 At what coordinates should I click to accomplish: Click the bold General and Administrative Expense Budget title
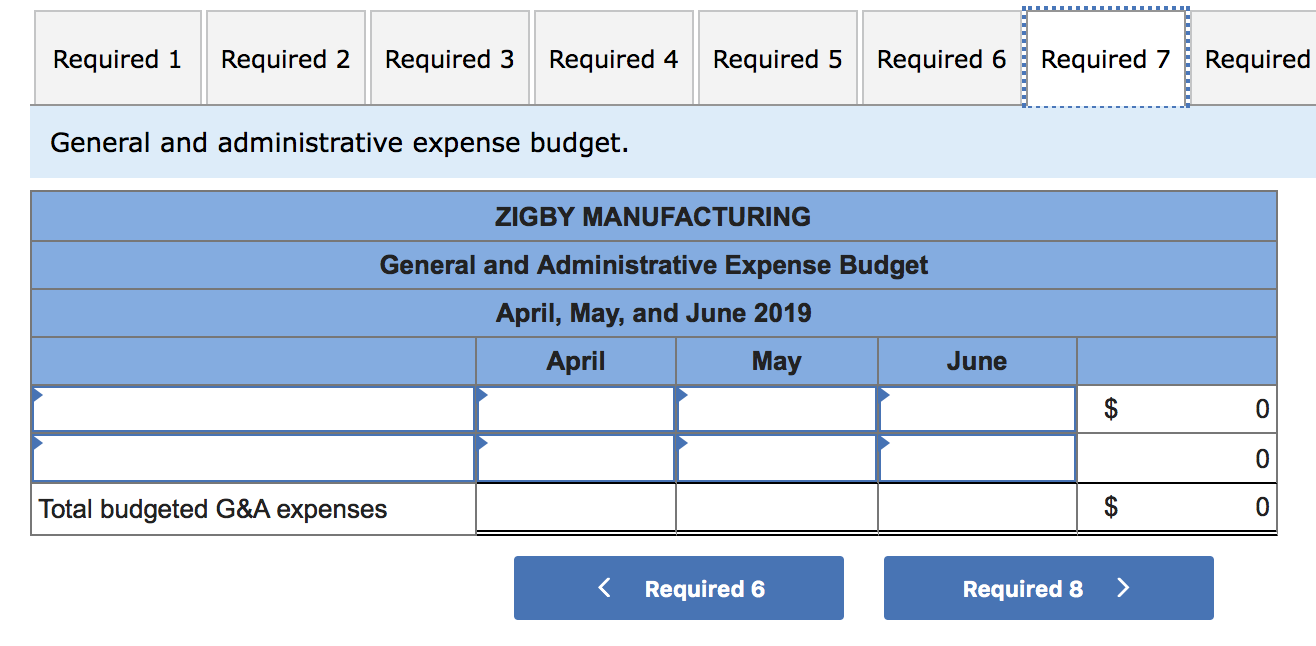pyautogui.click(x=654, y=265)
